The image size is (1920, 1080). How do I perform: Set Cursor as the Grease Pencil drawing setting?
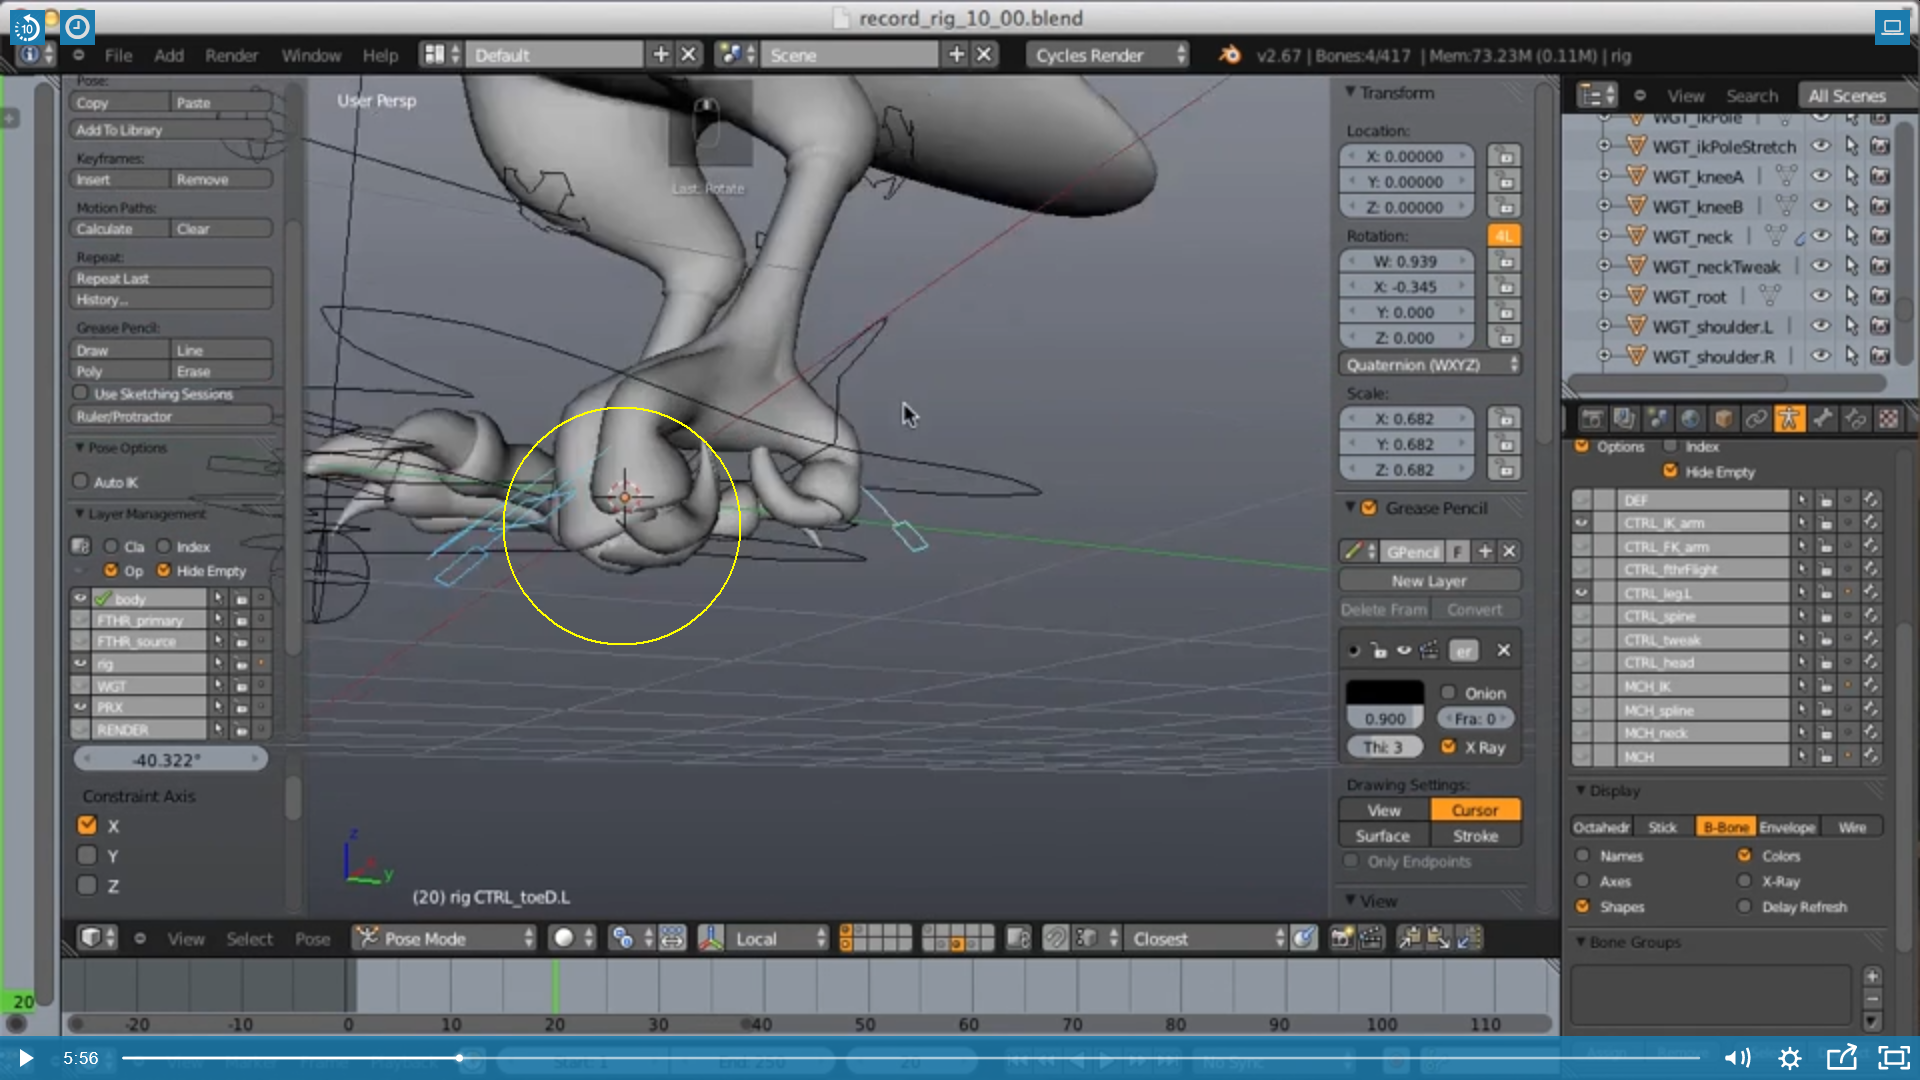[x=1476, y=810]
